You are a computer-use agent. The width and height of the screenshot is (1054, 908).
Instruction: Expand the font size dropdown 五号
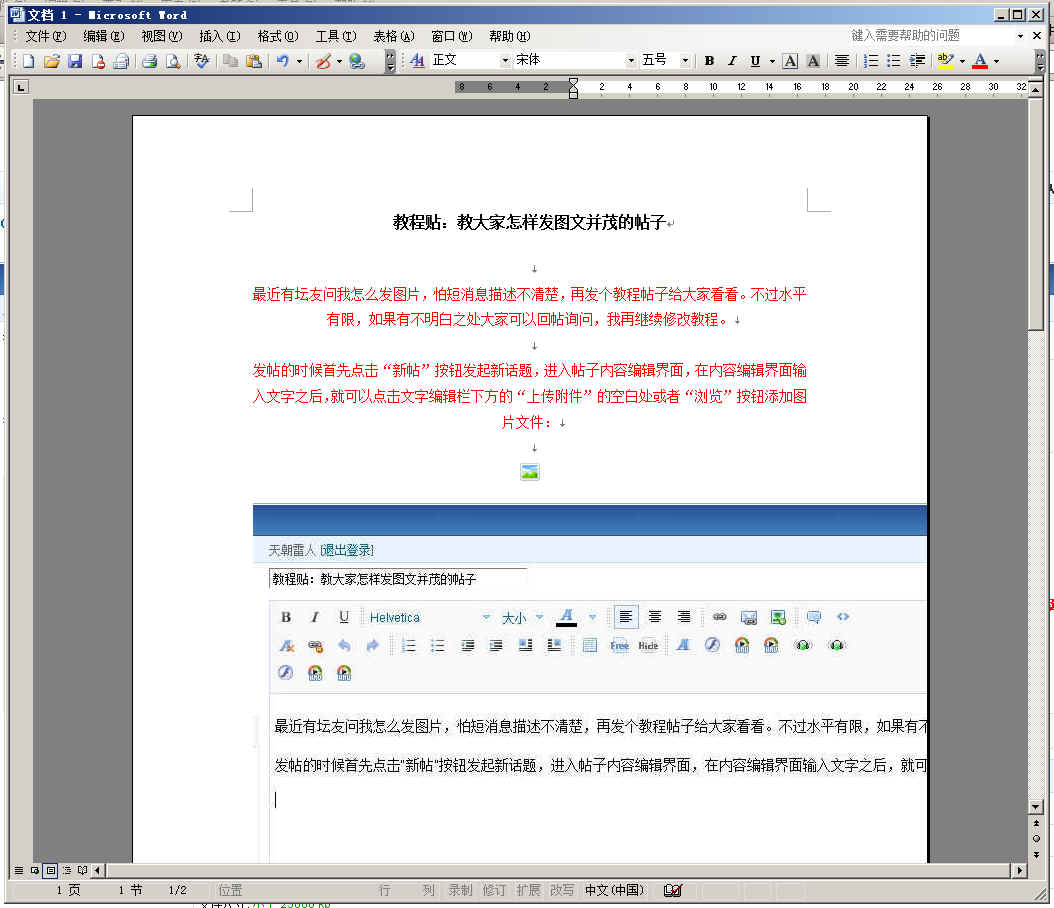685,61
